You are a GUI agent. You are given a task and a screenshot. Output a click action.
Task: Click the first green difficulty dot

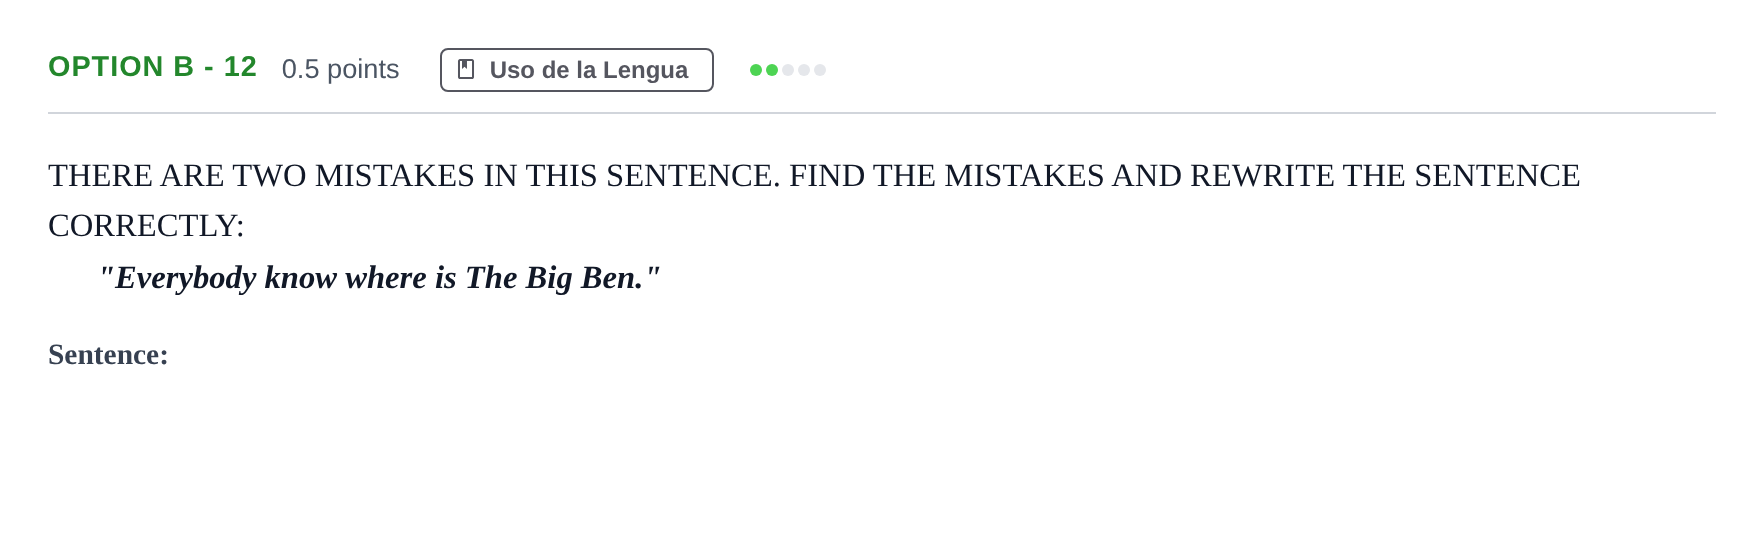click(x=756, y=70)
